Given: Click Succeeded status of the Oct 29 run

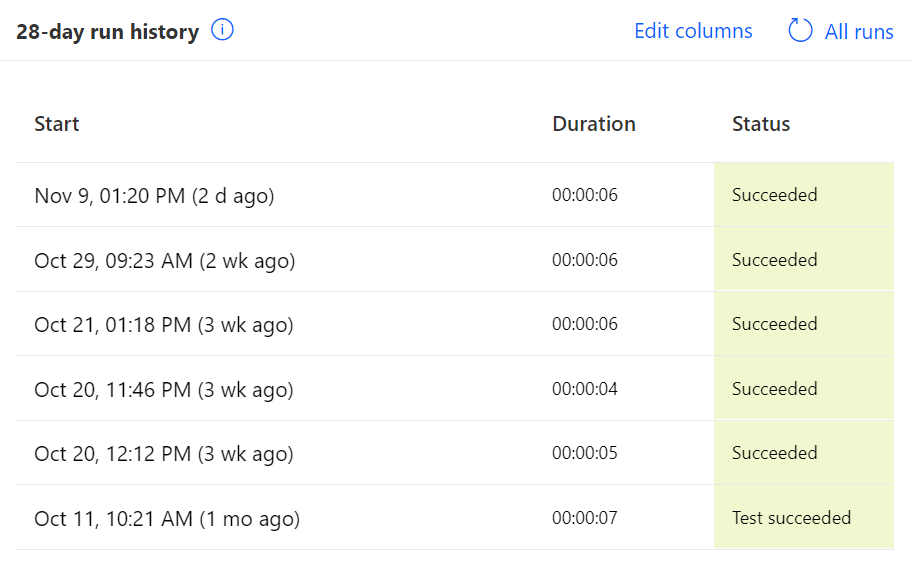Looking at the screenshot, I should click(774, 260).
